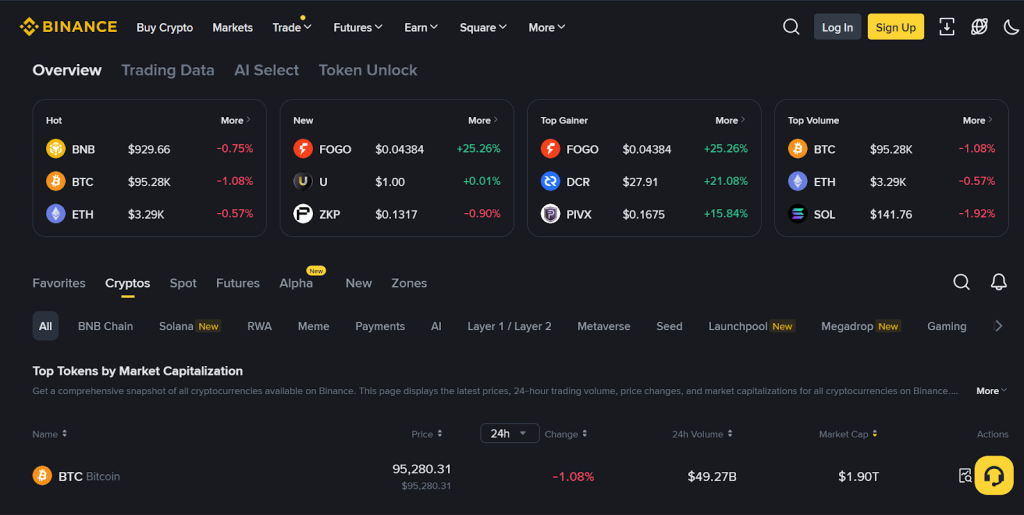Click the Sign Up button

click(895, 27)
